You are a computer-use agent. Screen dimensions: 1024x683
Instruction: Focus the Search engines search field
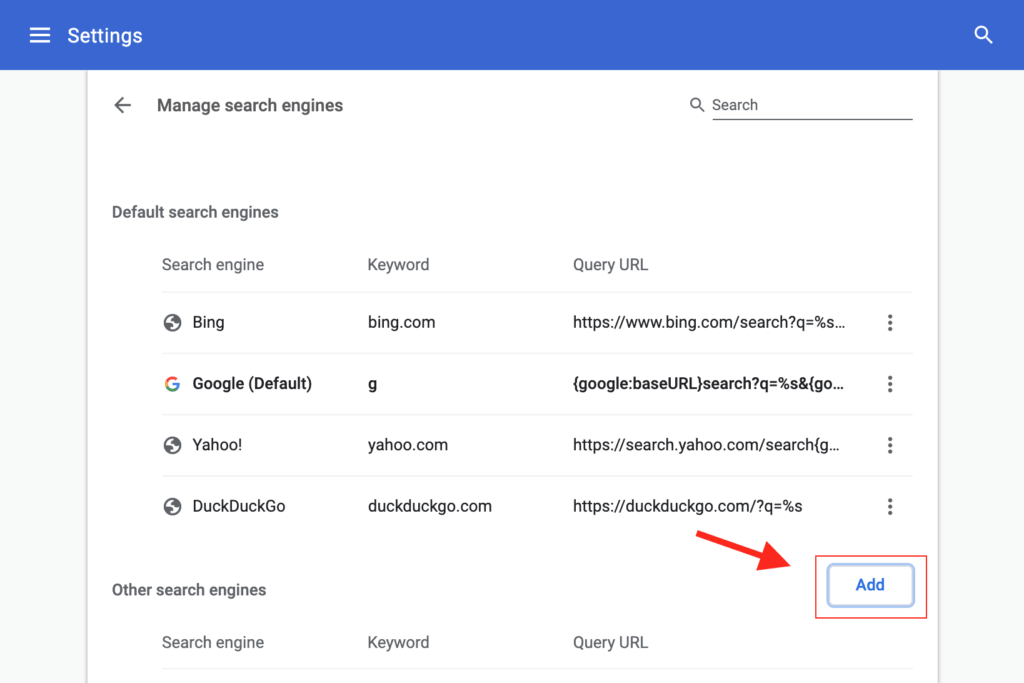tap(810, 105)
